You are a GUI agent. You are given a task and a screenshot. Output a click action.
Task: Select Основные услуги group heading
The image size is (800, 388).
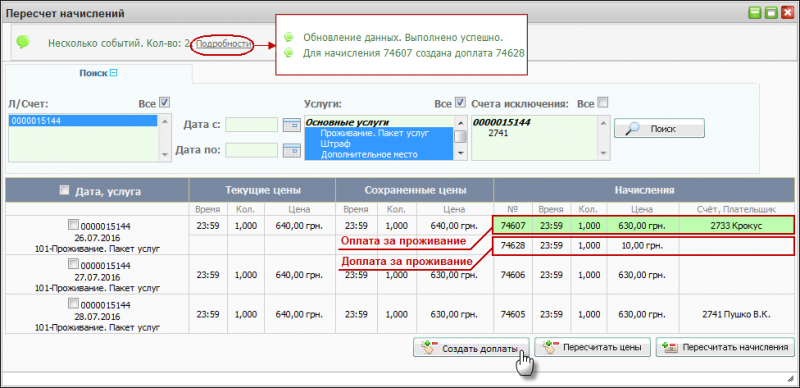(346, 123)
